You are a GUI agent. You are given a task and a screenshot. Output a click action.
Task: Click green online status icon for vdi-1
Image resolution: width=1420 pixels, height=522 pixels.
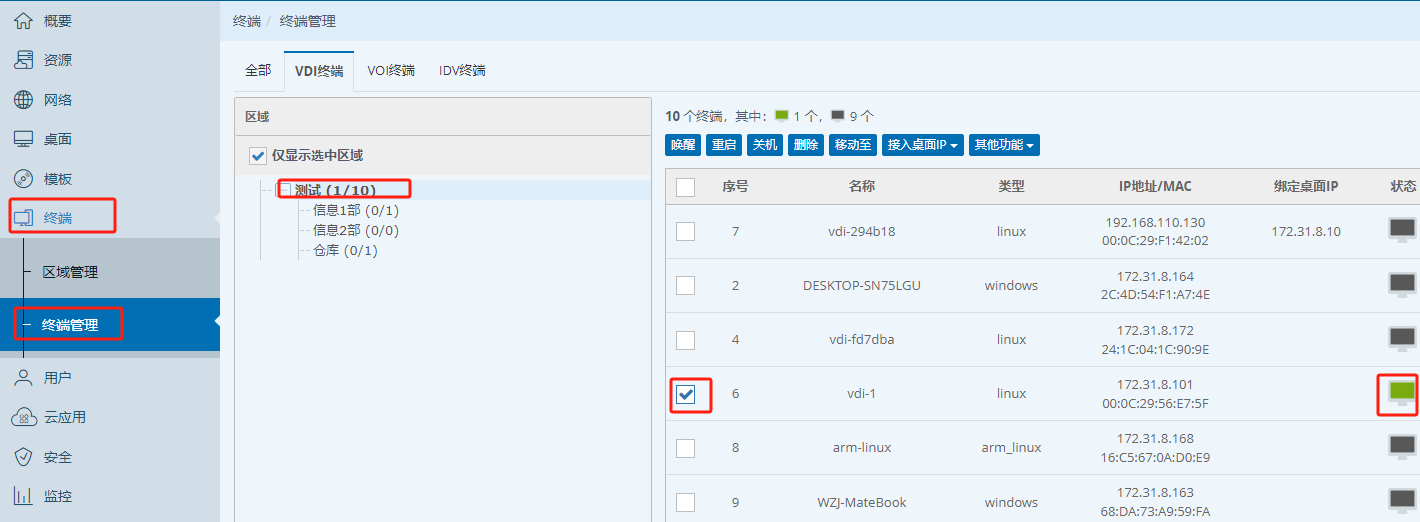1402,393
